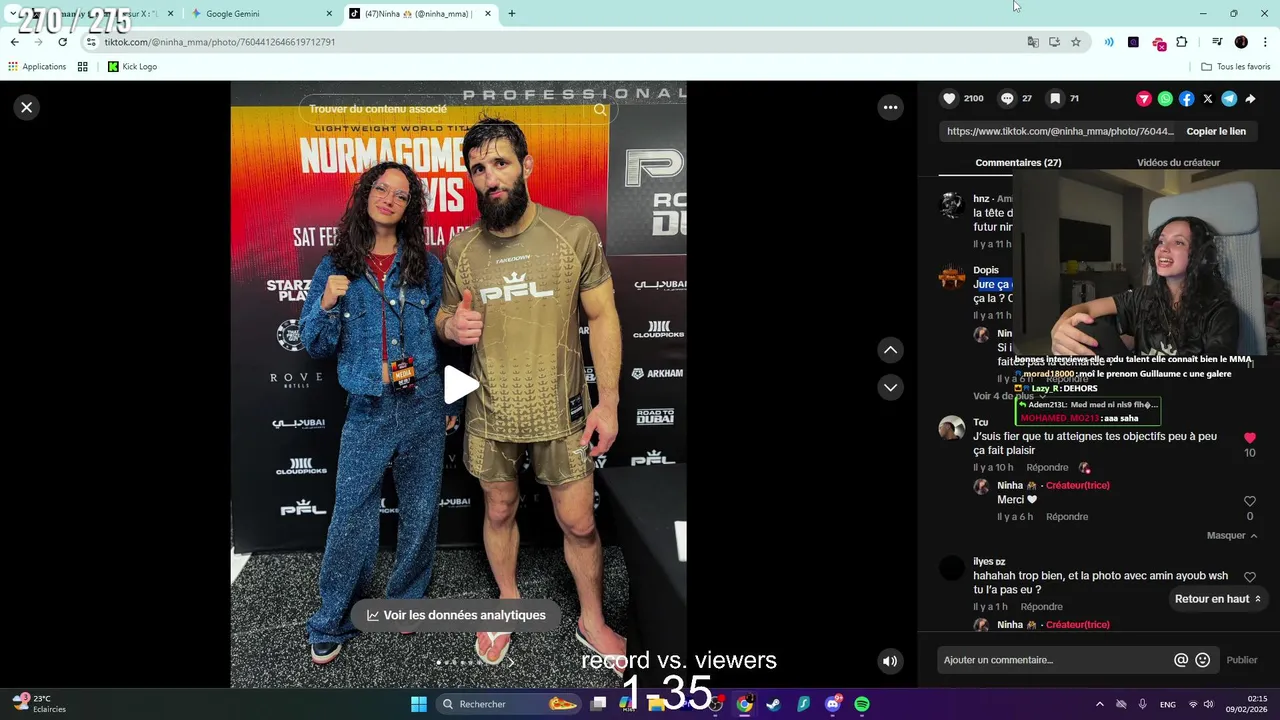Close the TikTok photo viewer
Screen dimensions: 1280x720
coord(27,107)
